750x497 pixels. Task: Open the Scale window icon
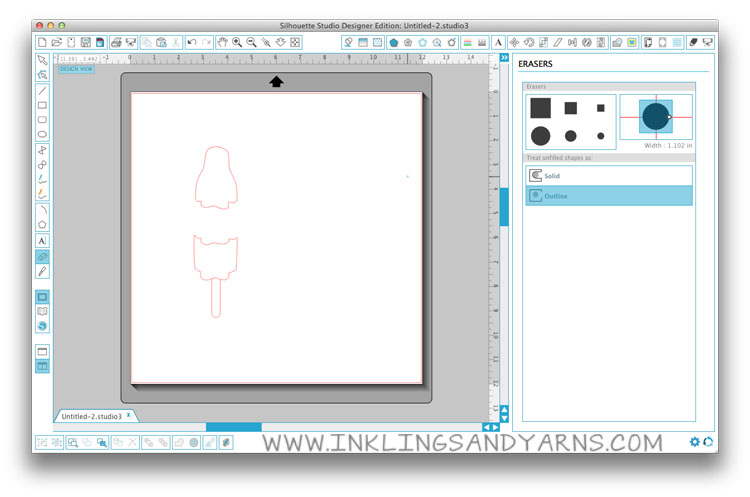543,42
